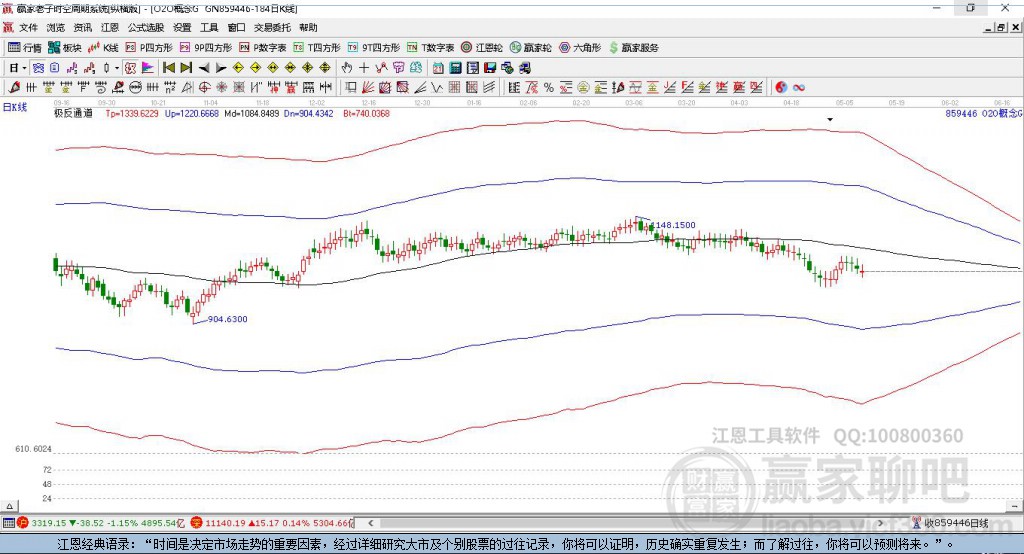This screenshot has width=1024, height=554.
Task: Click the blue infinity loop icon
Action: pos(798,88)
